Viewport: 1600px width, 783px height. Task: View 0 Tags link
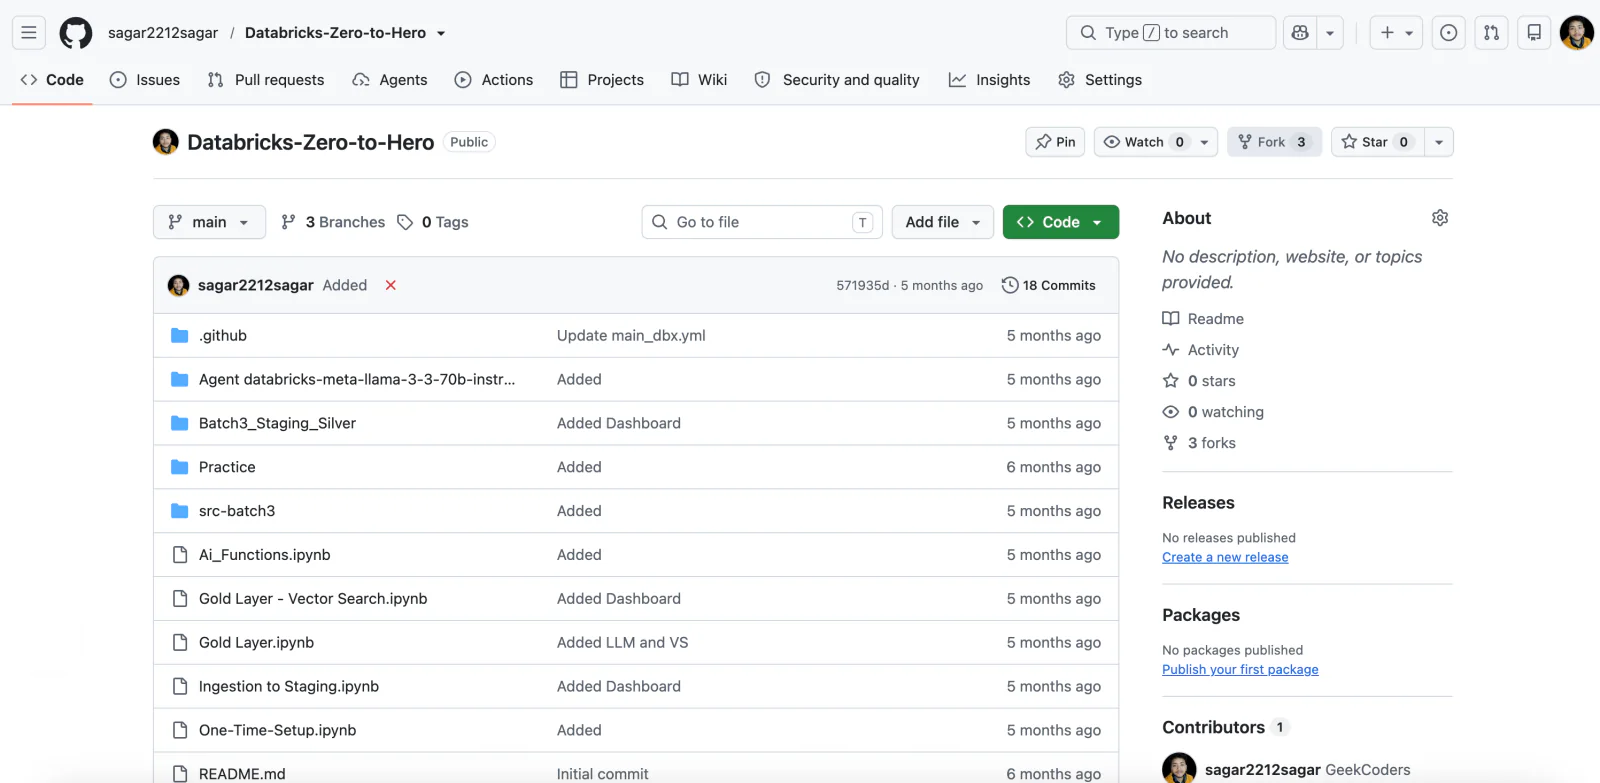(x=433, y=222)
